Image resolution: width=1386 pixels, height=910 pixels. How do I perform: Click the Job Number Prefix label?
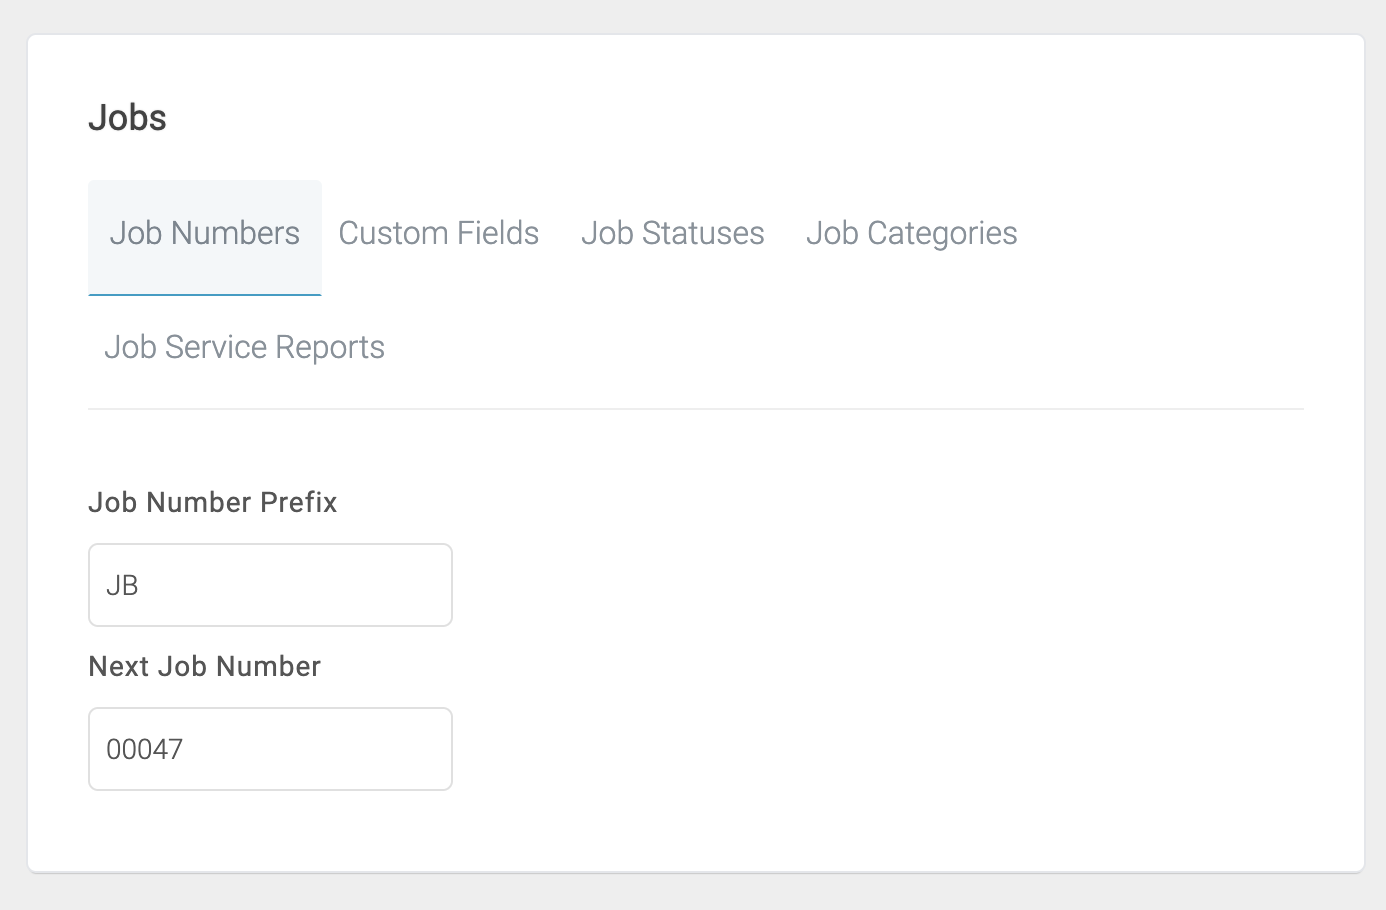pos(212,502)
